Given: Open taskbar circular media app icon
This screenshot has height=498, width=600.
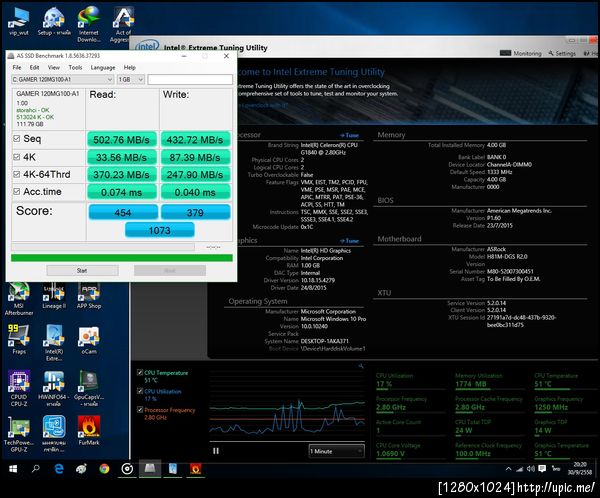Looking at the screenshot, I should click(127, 469).
